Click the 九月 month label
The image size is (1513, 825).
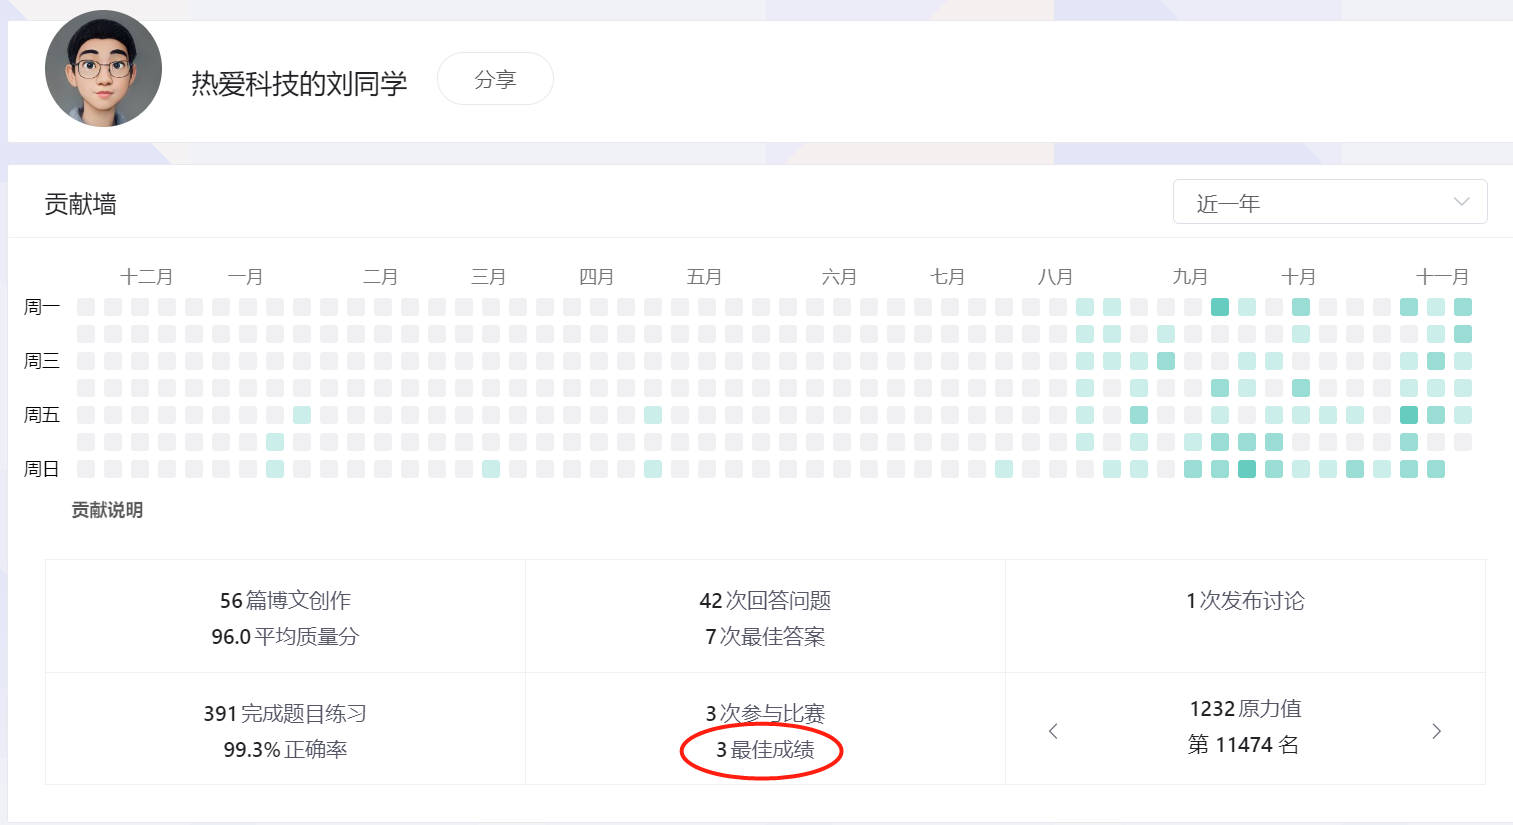click(1190, 277)
